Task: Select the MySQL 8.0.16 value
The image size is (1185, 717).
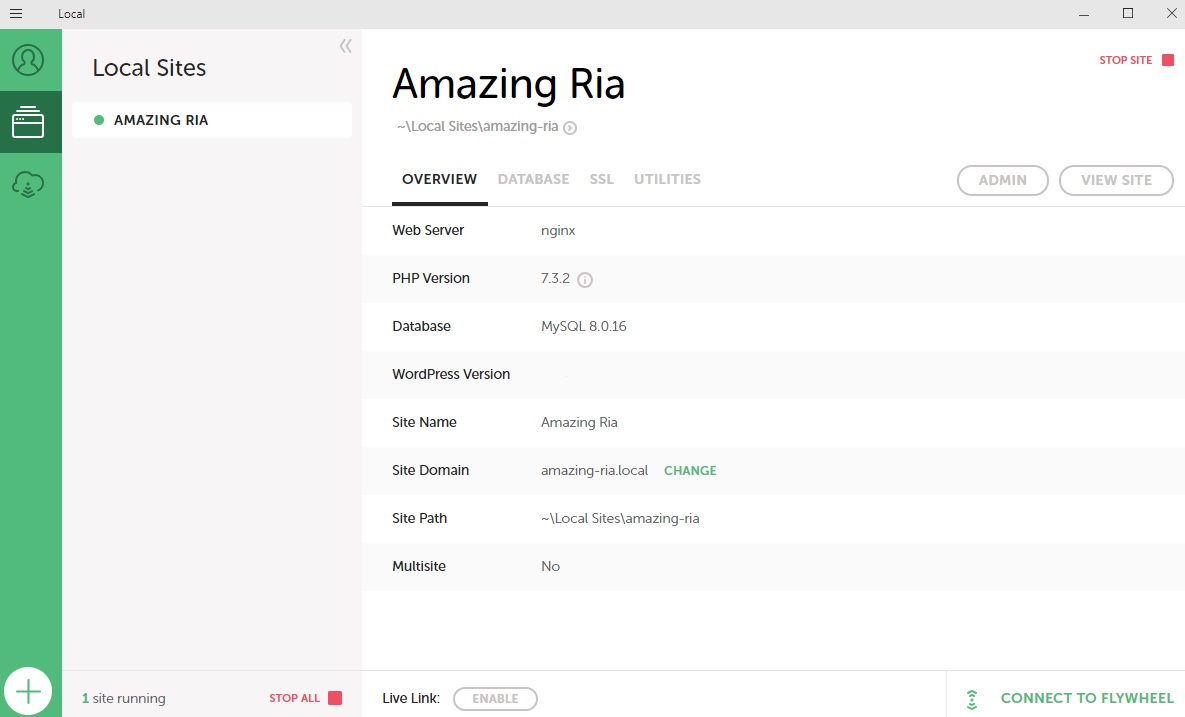Action: [x=583, y=326]
